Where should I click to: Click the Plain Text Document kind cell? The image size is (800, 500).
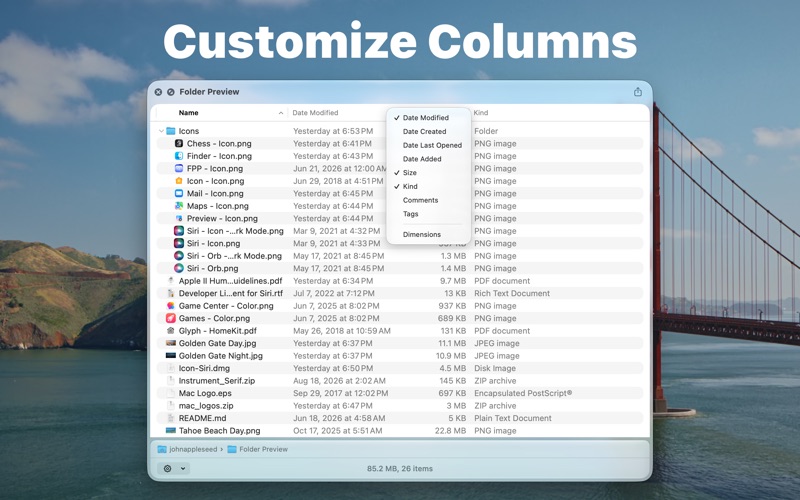coord(513,418)
